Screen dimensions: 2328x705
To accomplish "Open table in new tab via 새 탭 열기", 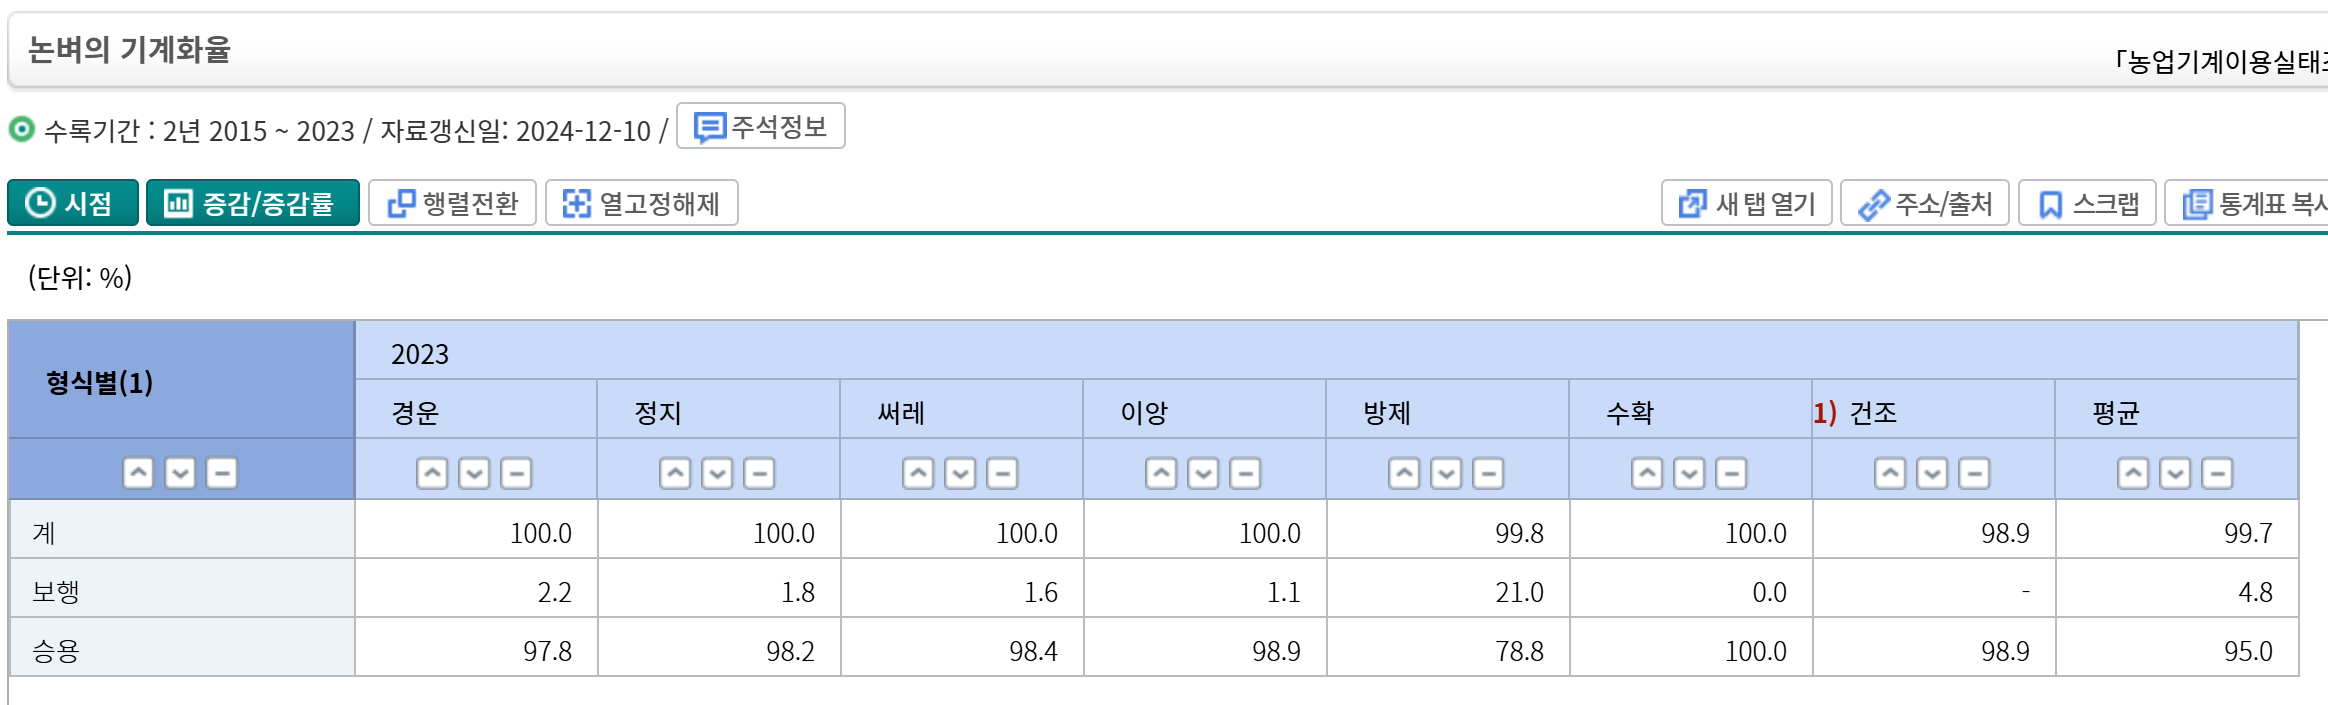I will click(1746, 204).
